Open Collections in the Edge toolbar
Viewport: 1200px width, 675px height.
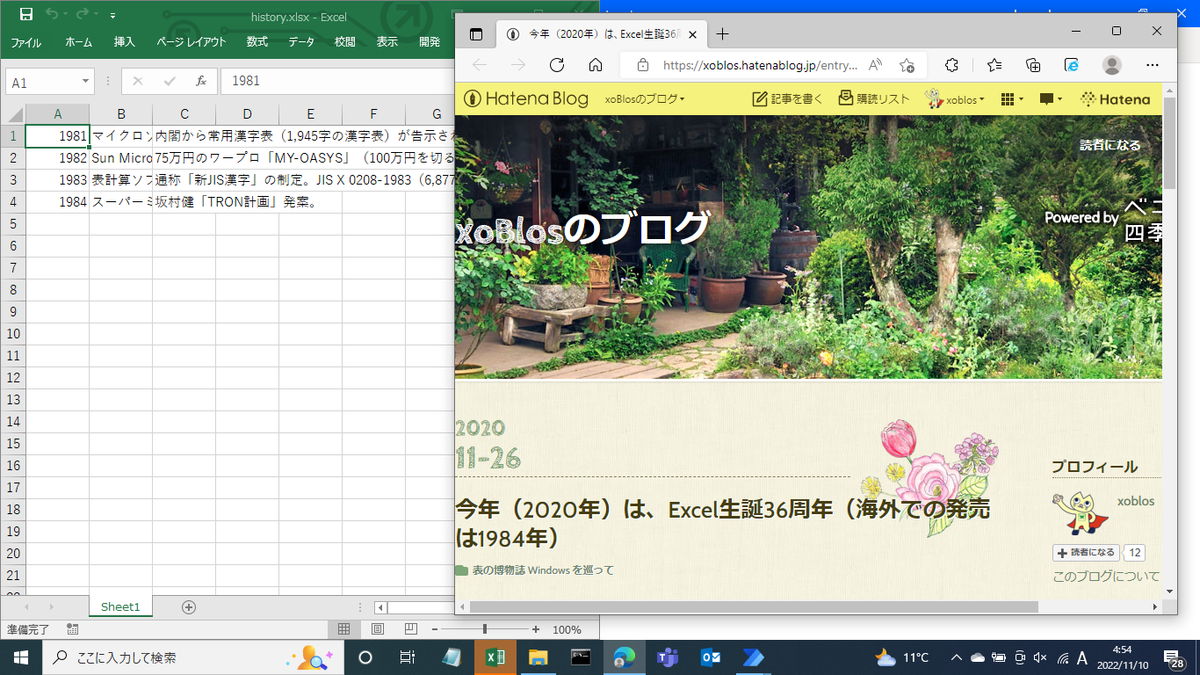coord(1033,65)
